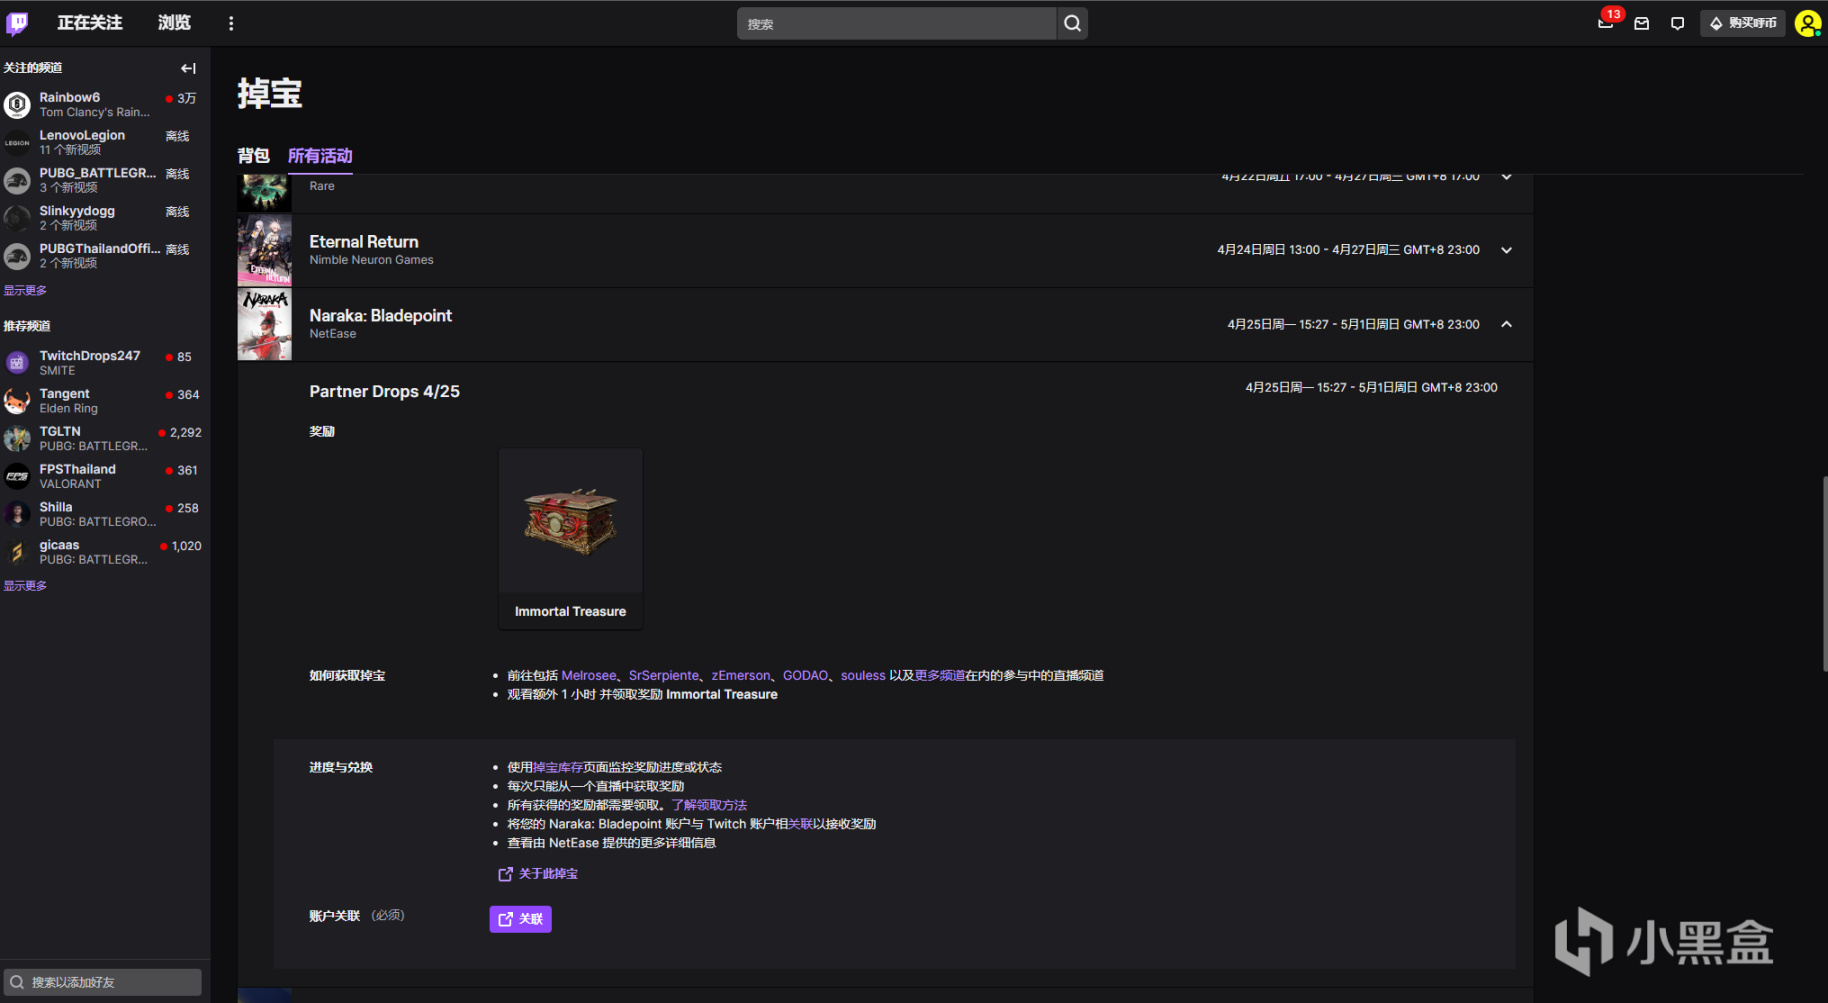Collapse the Naraka: Bladepoint campaign chevron
This screenshot has width=1828, height=1003.
pyautogui.click(x=1506, y=324)
